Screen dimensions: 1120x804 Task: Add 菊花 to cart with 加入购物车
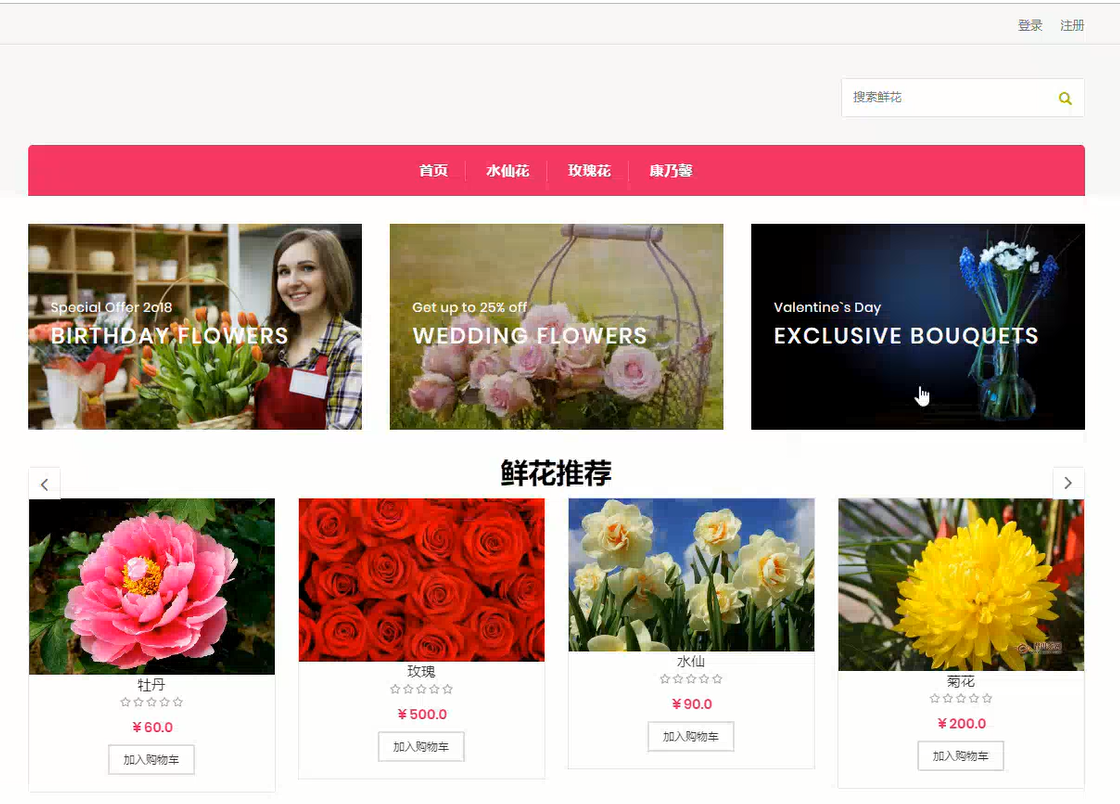click(x=961, y=755)
